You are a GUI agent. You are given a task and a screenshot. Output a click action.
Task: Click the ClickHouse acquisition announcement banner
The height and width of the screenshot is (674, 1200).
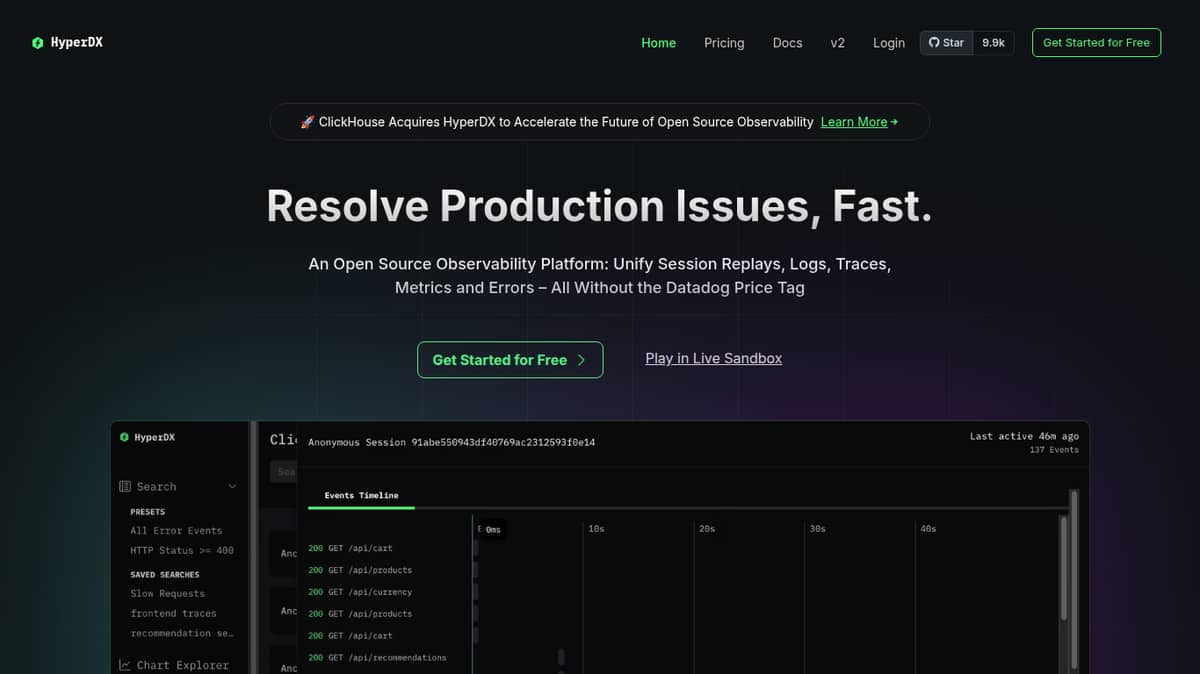coord(599,122)
